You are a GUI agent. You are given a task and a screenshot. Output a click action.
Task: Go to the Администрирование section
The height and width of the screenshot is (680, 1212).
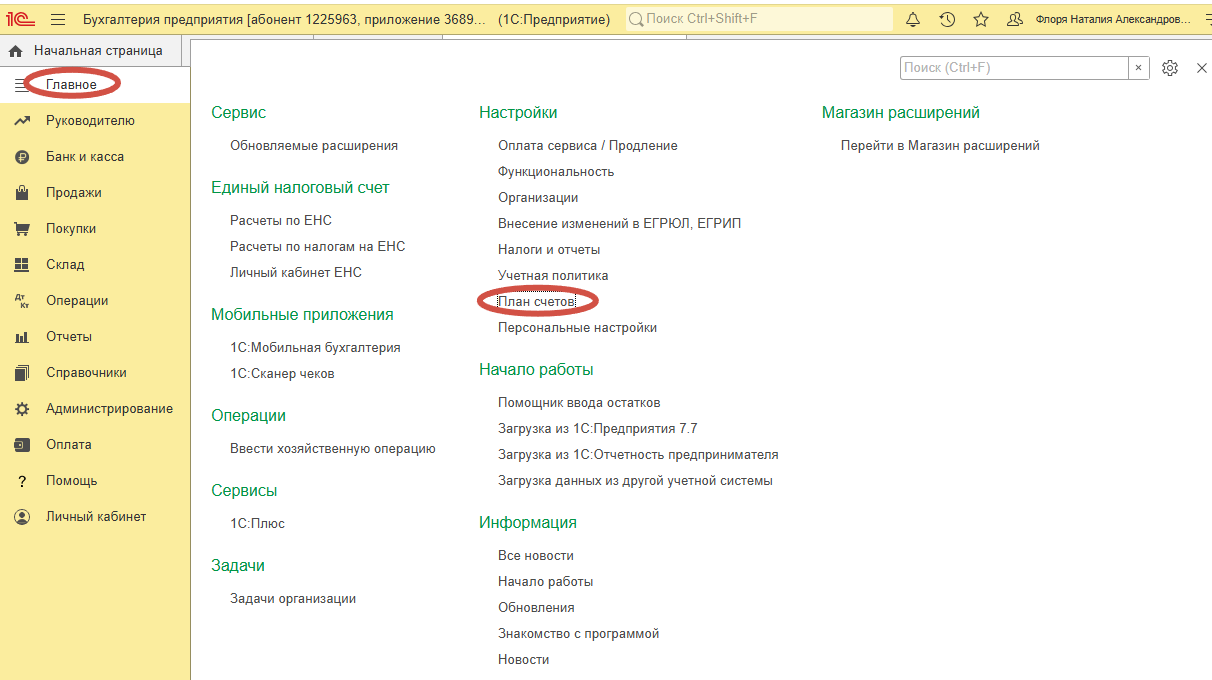(x=109, y=409)
